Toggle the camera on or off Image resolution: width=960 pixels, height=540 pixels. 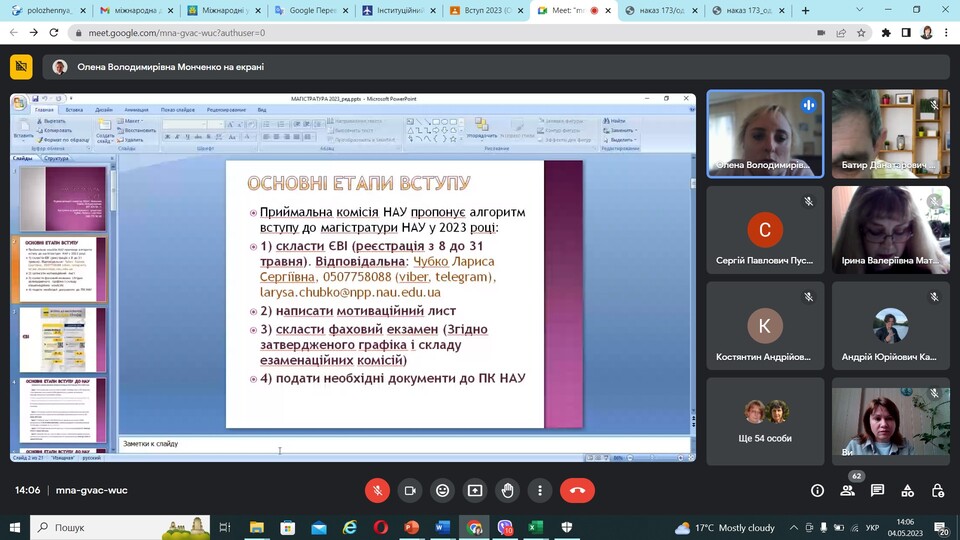tap(409, 490)
